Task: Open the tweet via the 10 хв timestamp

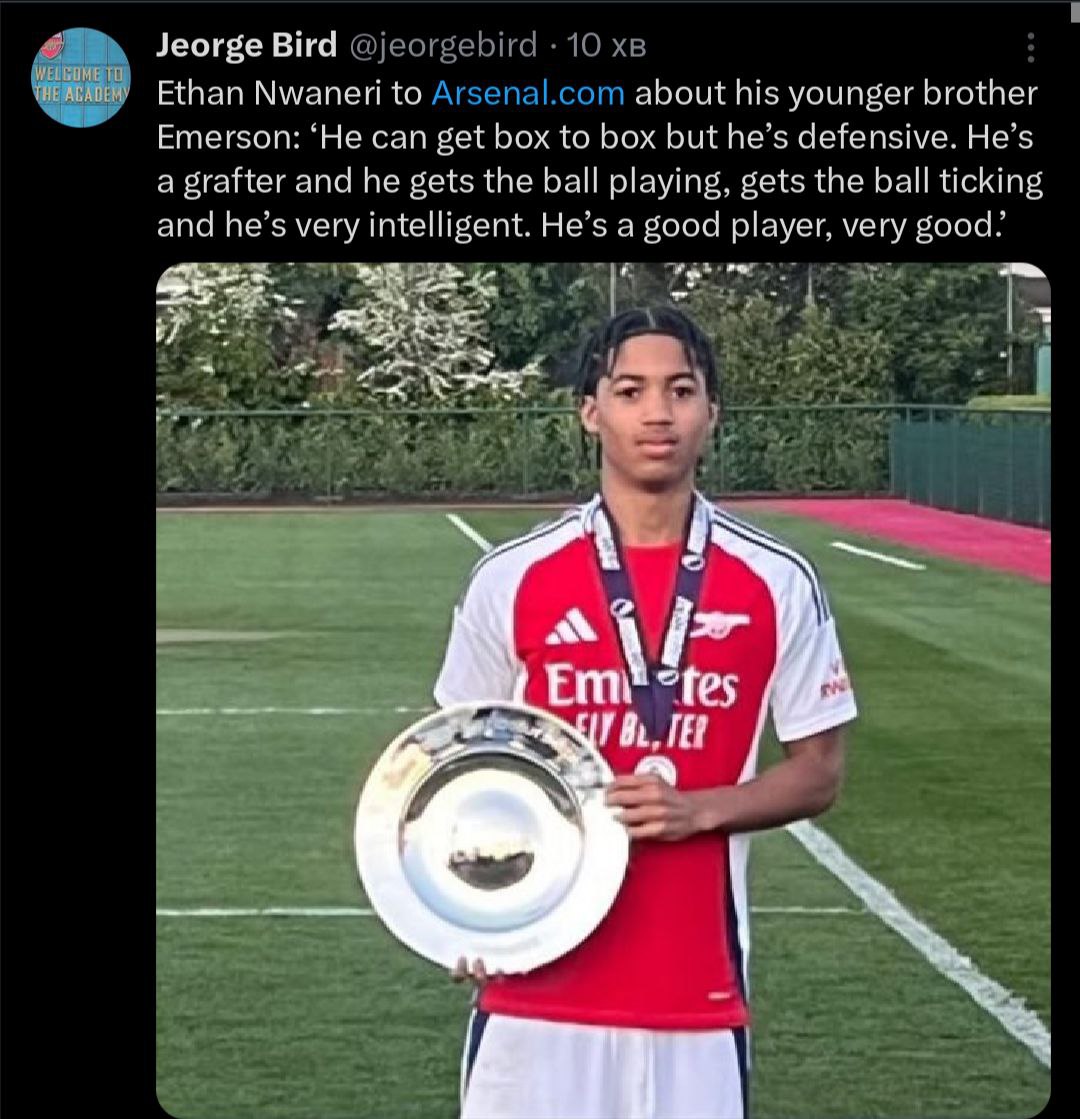Action: point(607,46)
